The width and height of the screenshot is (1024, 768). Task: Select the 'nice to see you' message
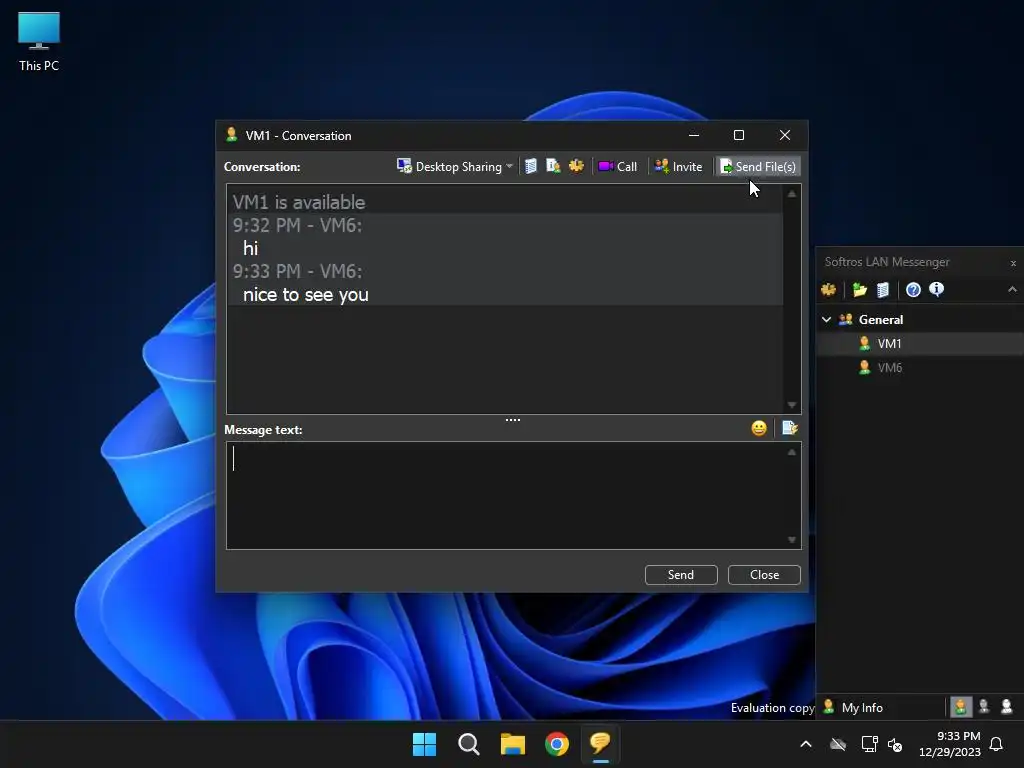coord(306,295)
